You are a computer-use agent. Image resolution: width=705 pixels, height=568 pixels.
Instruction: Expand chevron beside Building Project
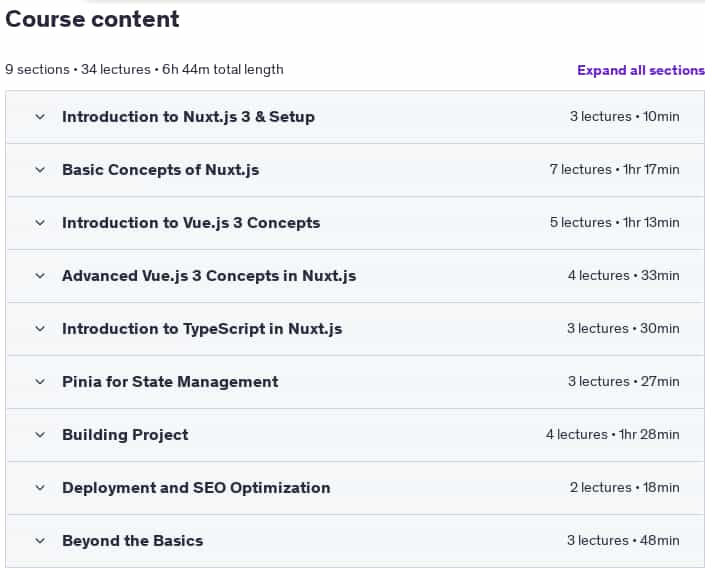coord(40,435)
